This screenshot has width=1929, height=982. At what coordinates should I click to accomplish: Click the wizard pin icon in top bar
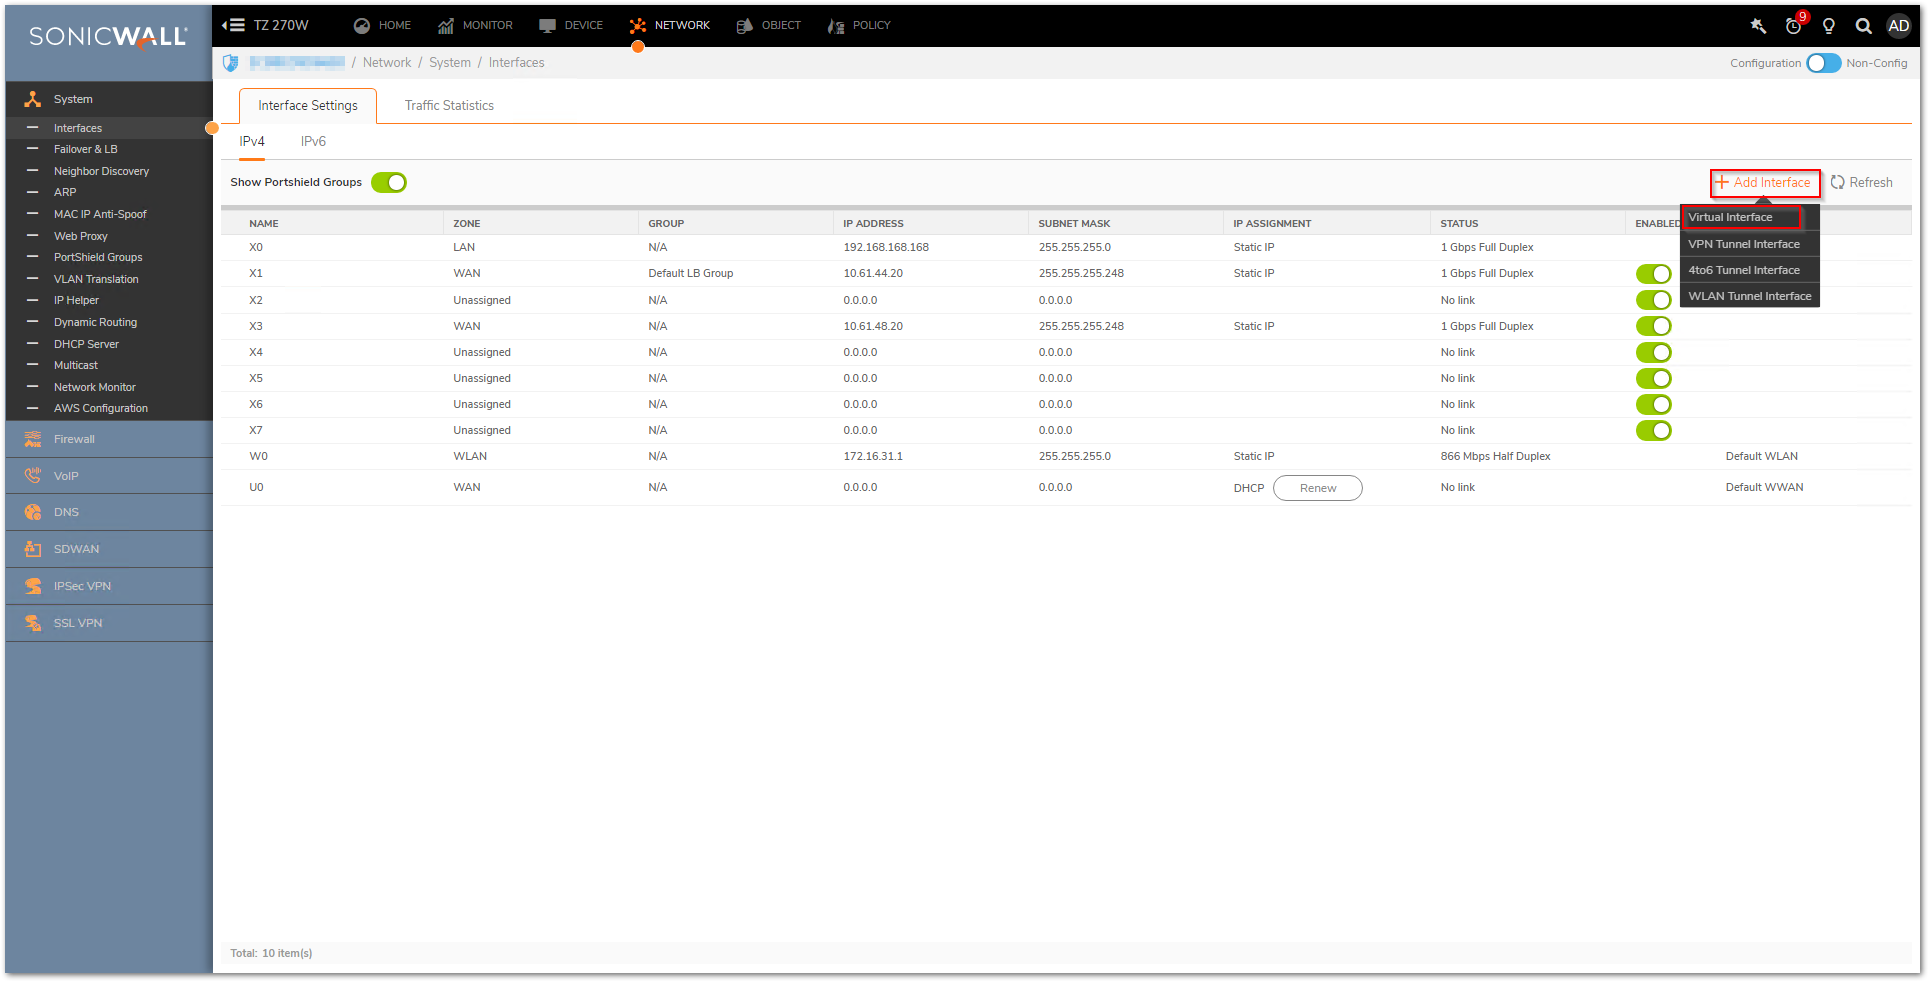[x=1758, y=26]
